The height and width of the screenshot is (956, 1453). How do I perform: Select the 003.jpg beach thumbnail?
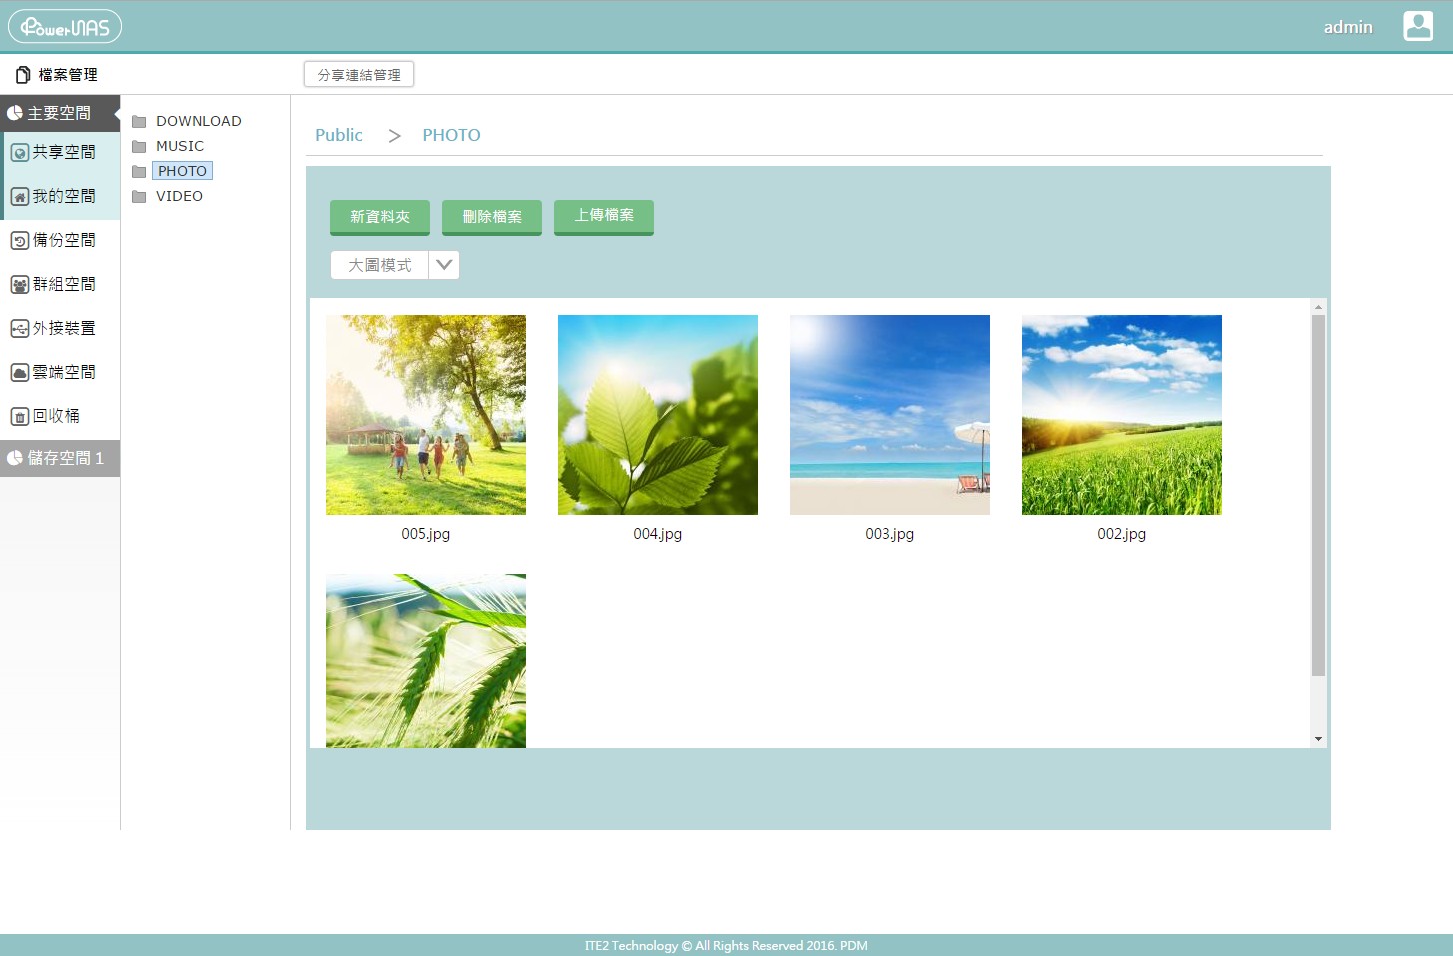tap(890, 415)
